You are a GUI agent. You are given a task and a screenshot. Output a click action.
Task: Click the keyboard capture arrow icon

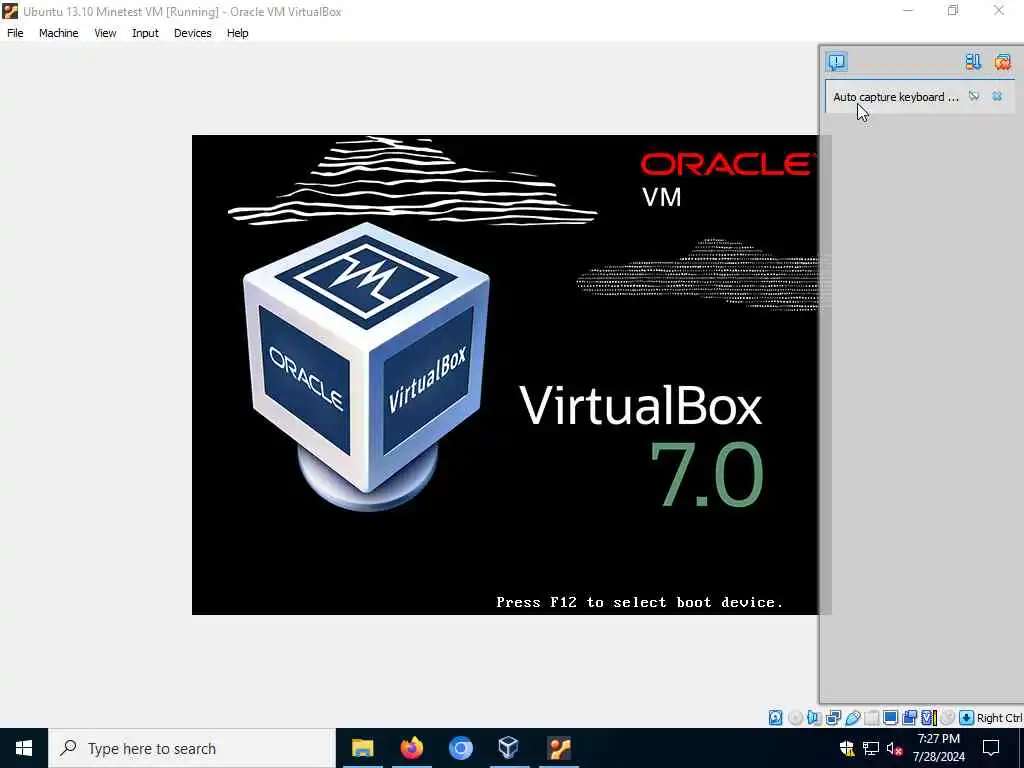967,718
